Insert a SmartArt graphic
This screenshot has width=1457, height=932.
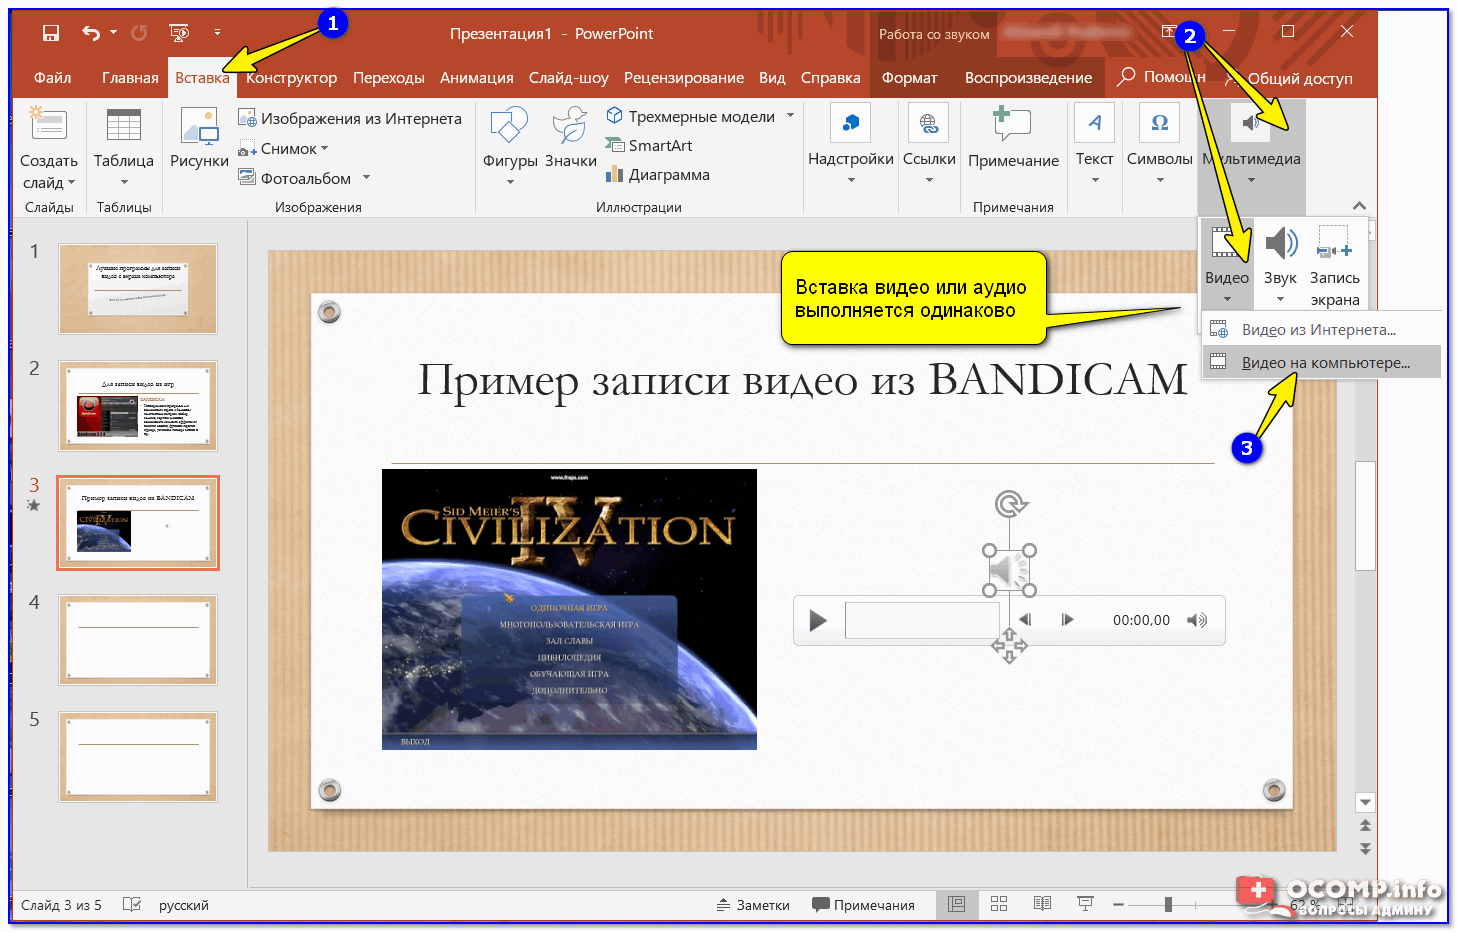649,145
